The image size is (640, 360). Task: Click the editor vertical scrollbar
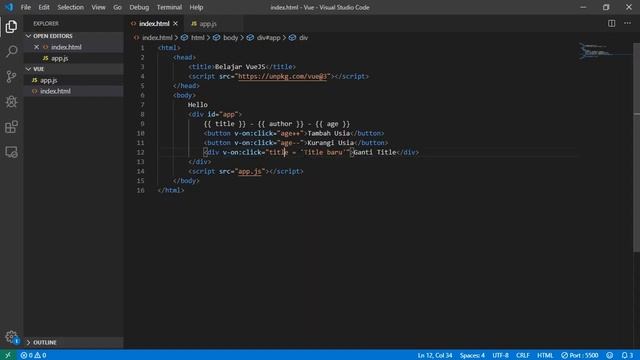[636, 147]
